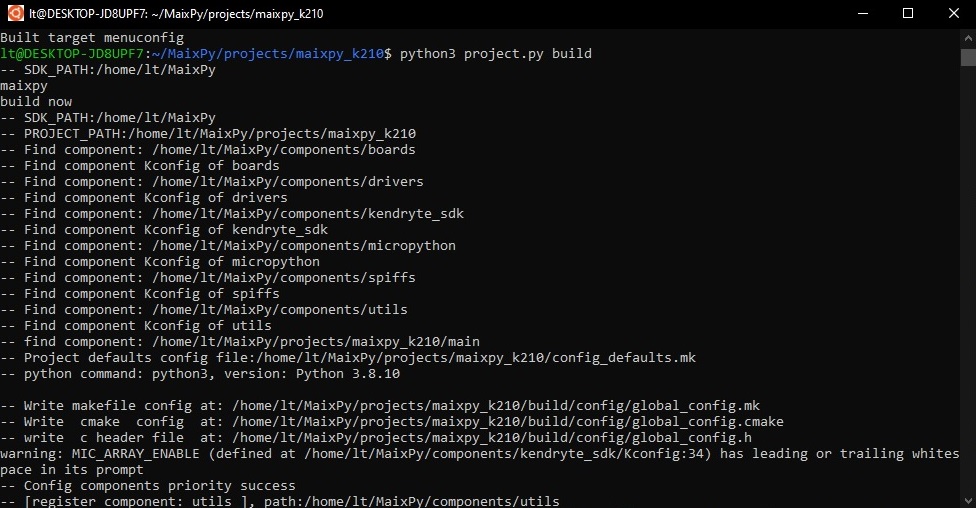Click the path '/home/lt/MaixPy/components/boards'
Viewport: 976px width, 508px height.
coord(284,149)
